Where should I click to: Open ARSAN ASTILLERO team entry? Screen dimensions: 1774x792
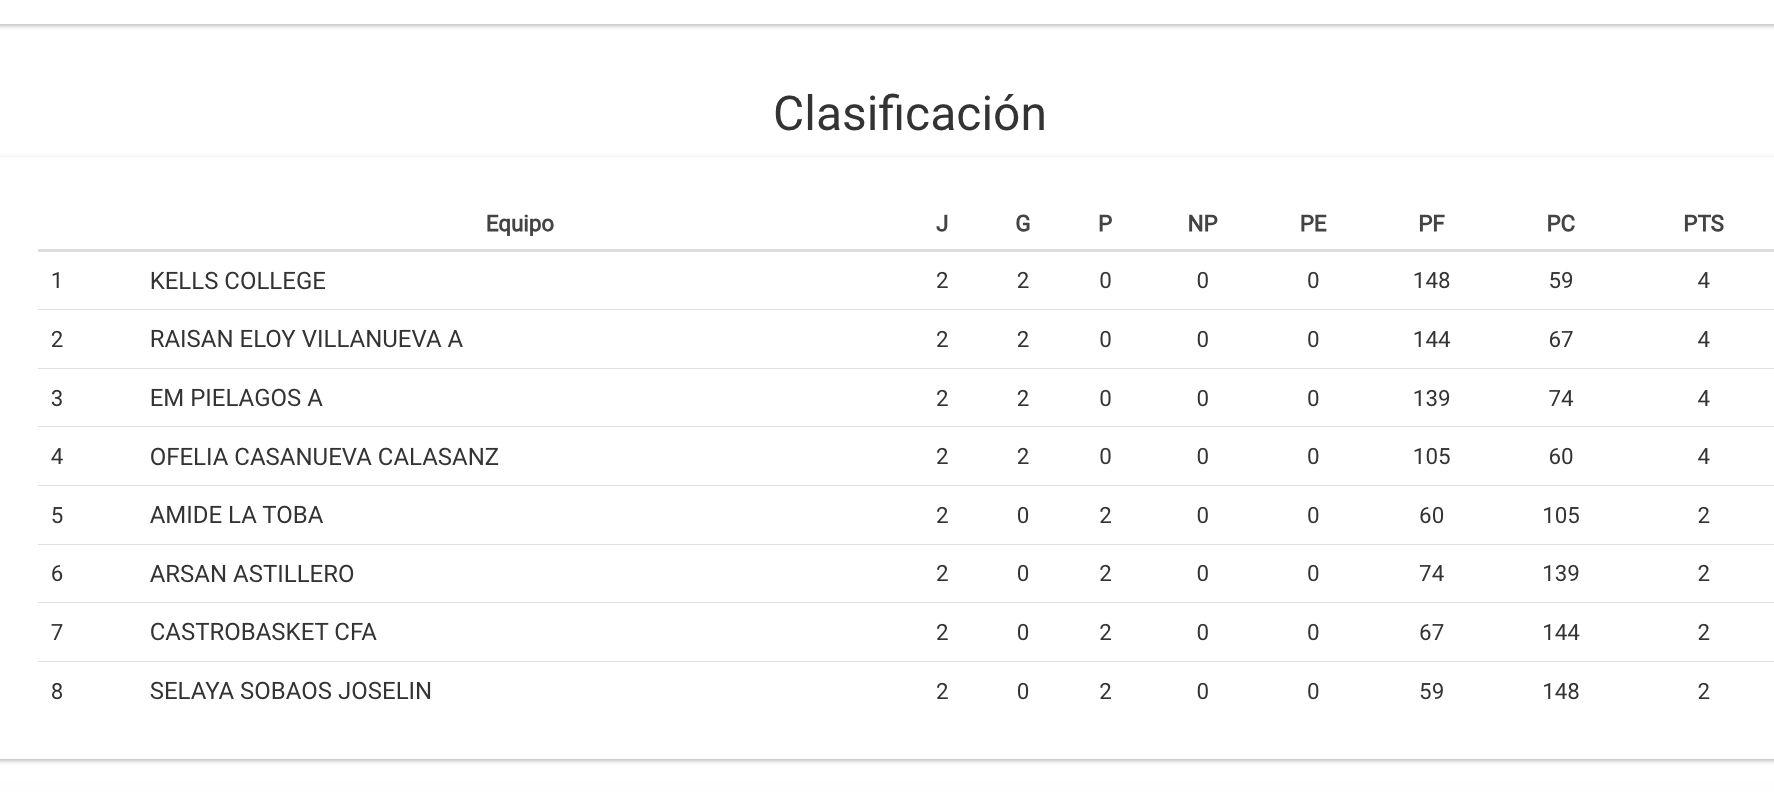click(252, 574)
